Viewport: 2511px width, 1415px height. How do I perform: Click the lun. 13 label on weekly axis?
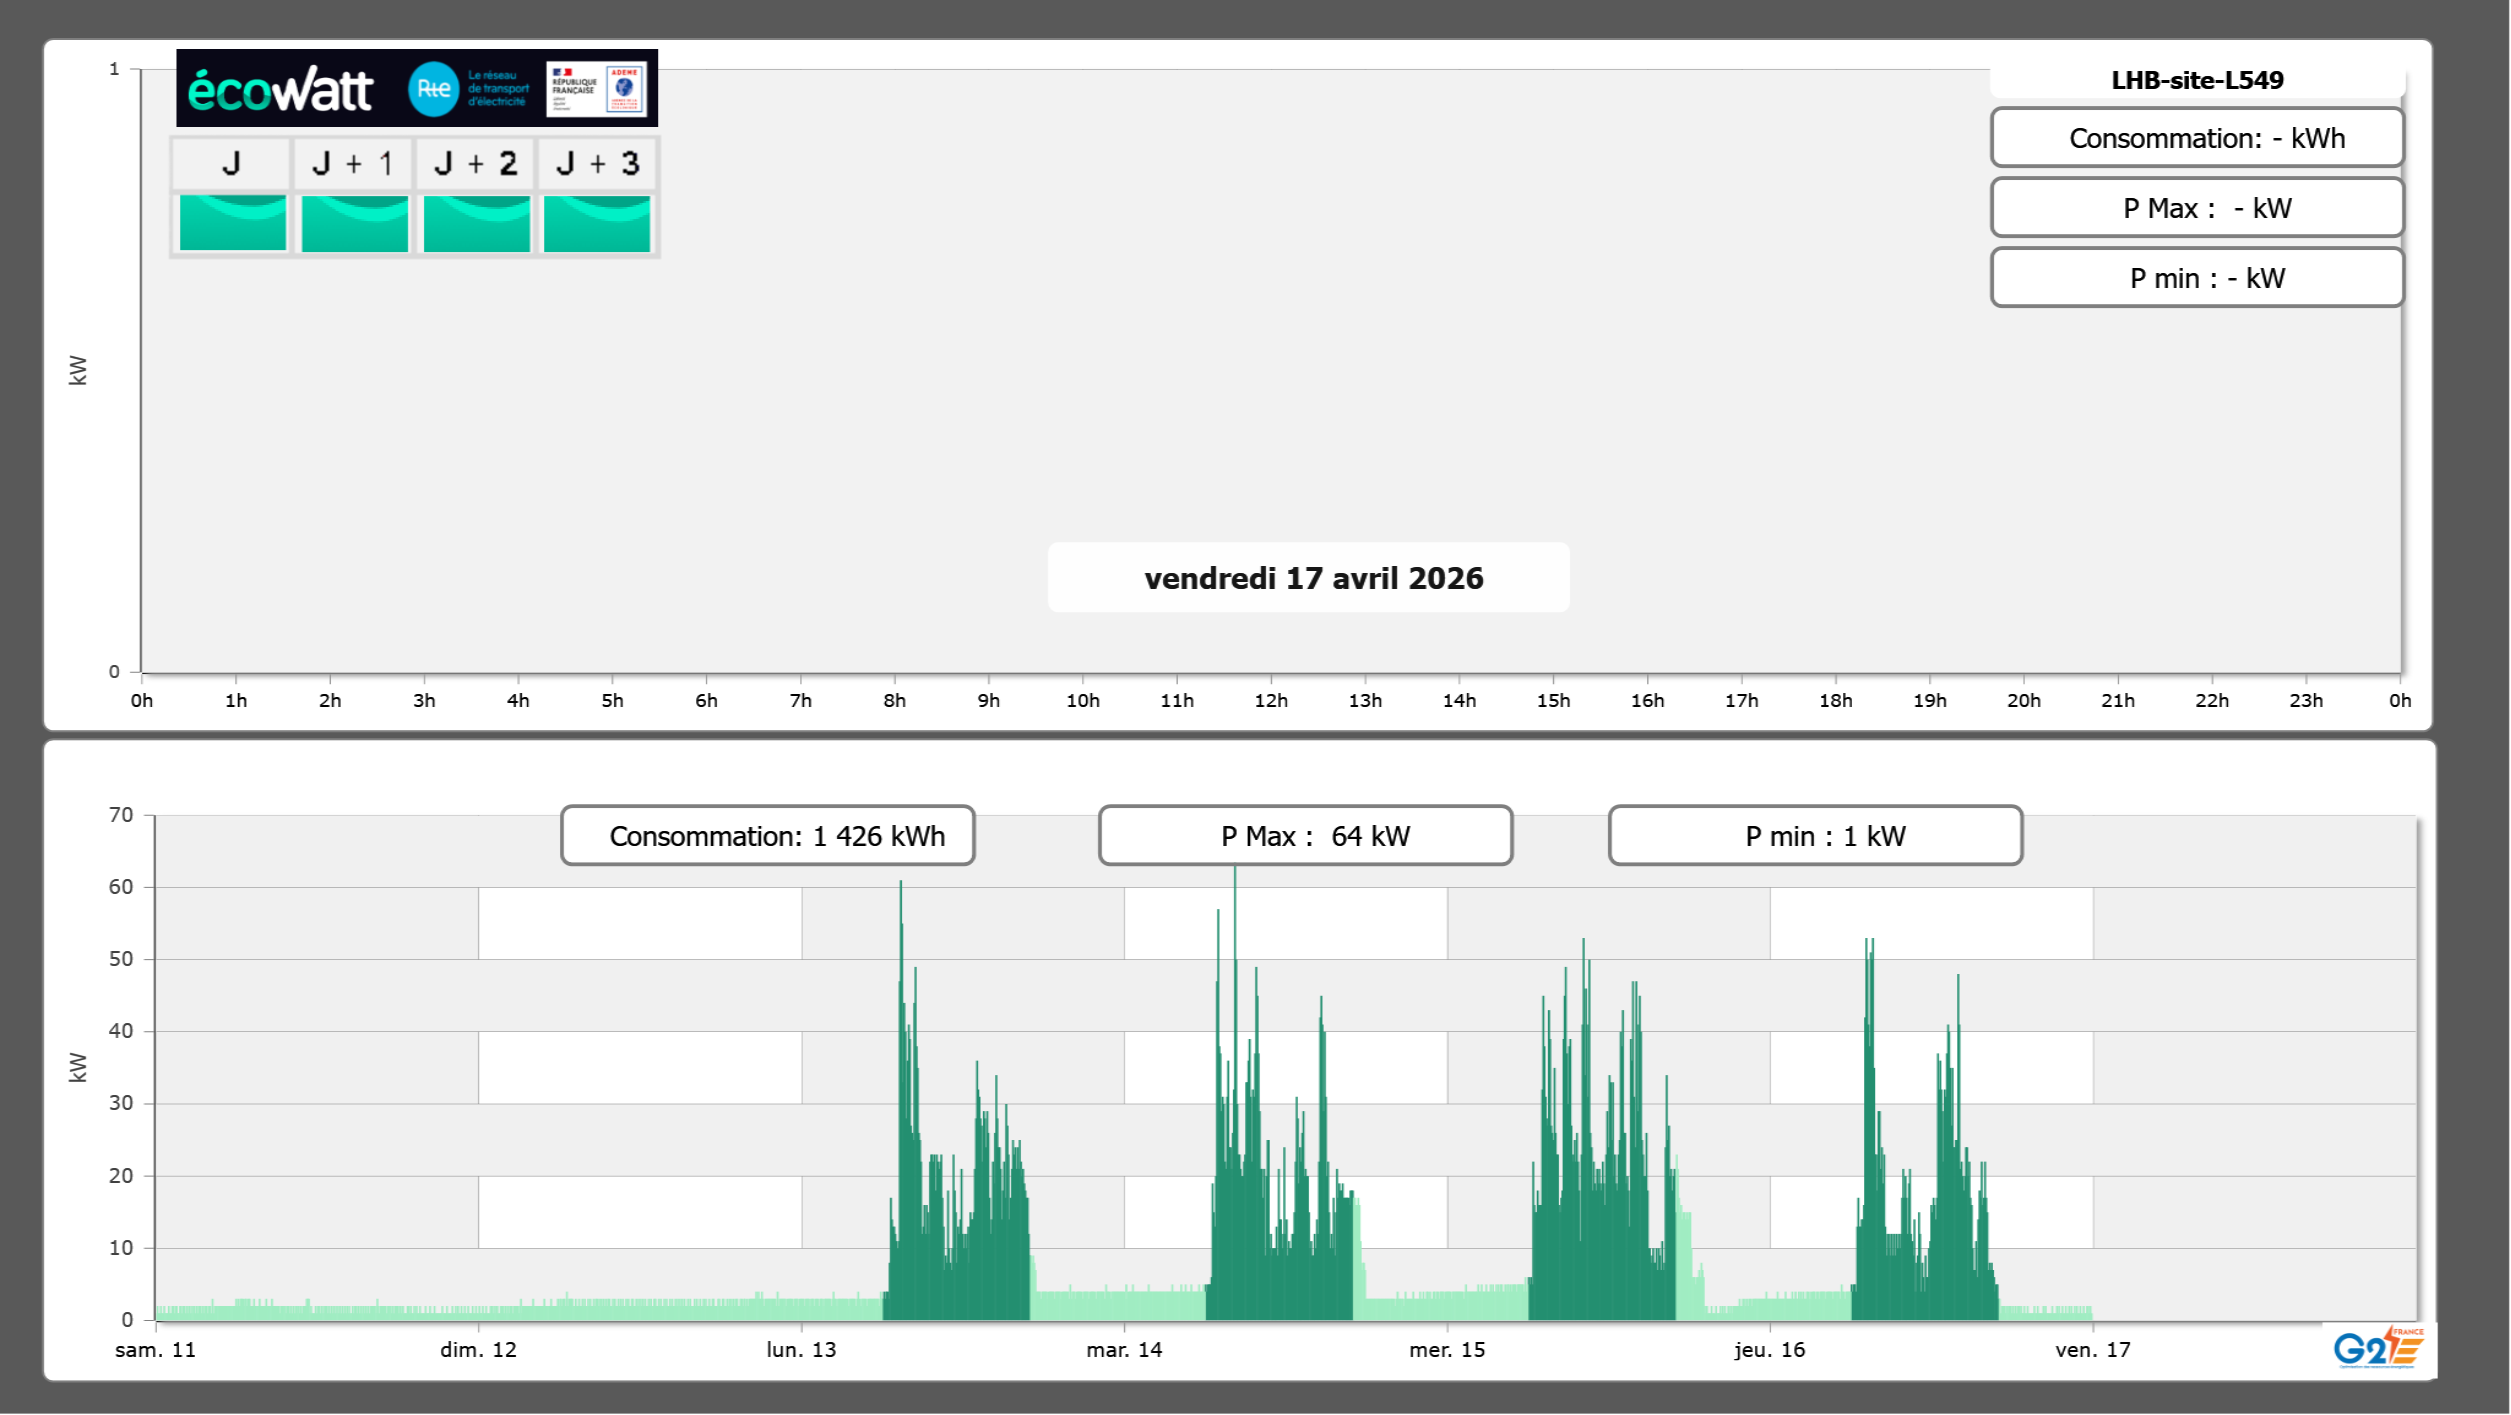(801, 1350)
